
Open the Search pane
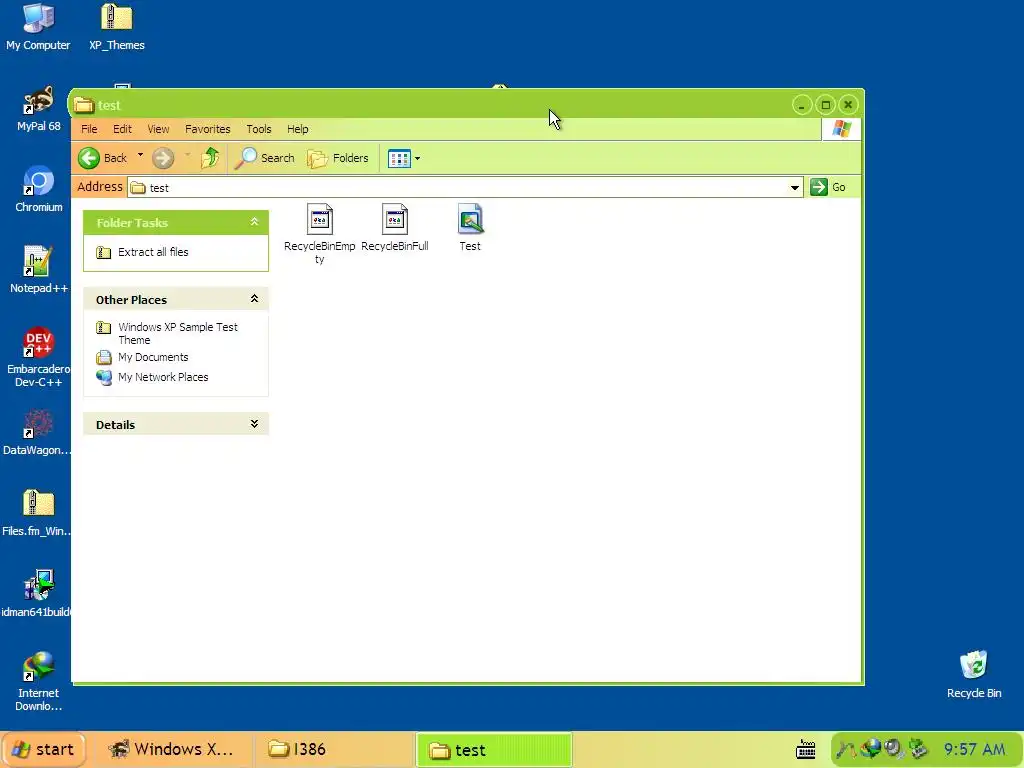pyautogui.click(x=264, y=158)
